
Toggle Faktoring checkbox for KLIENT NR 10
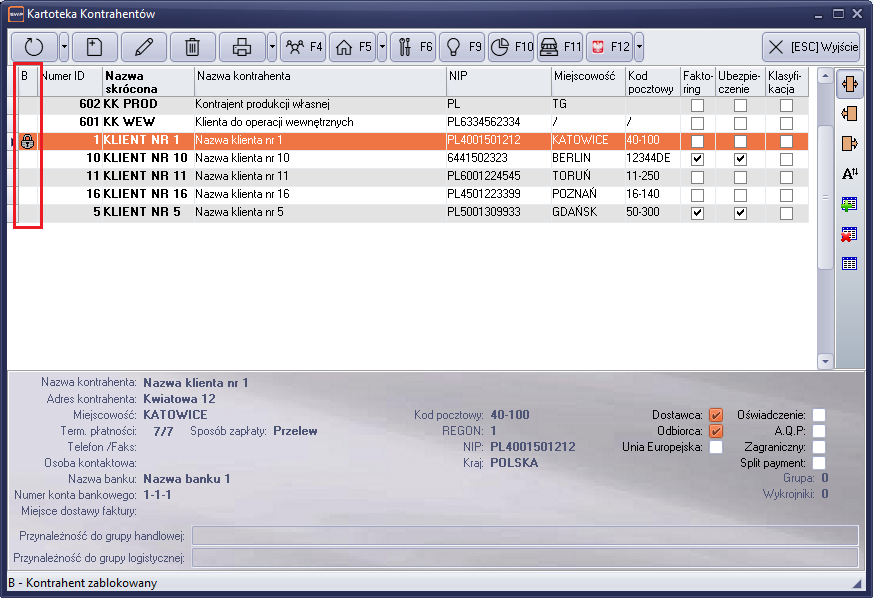pyautogui.click(x=697, y=158)
